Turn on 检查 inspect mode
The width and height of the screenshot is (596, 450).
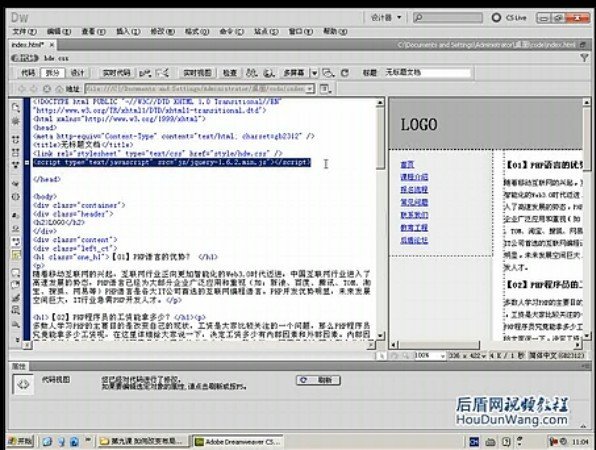click(x=230, y=73)
